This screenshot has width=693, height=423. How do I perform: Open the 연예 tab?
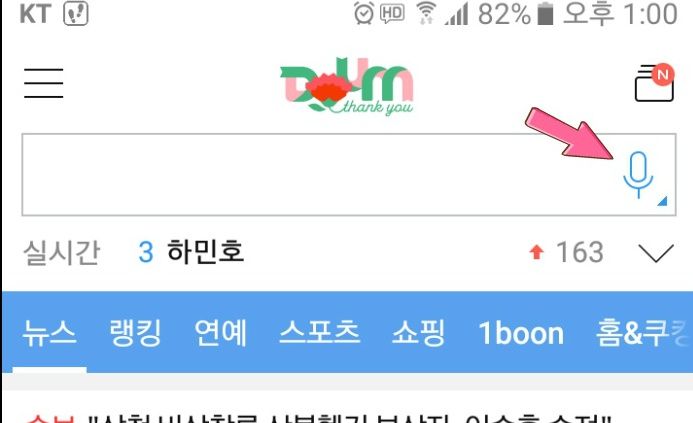click(x=221, y=332)
